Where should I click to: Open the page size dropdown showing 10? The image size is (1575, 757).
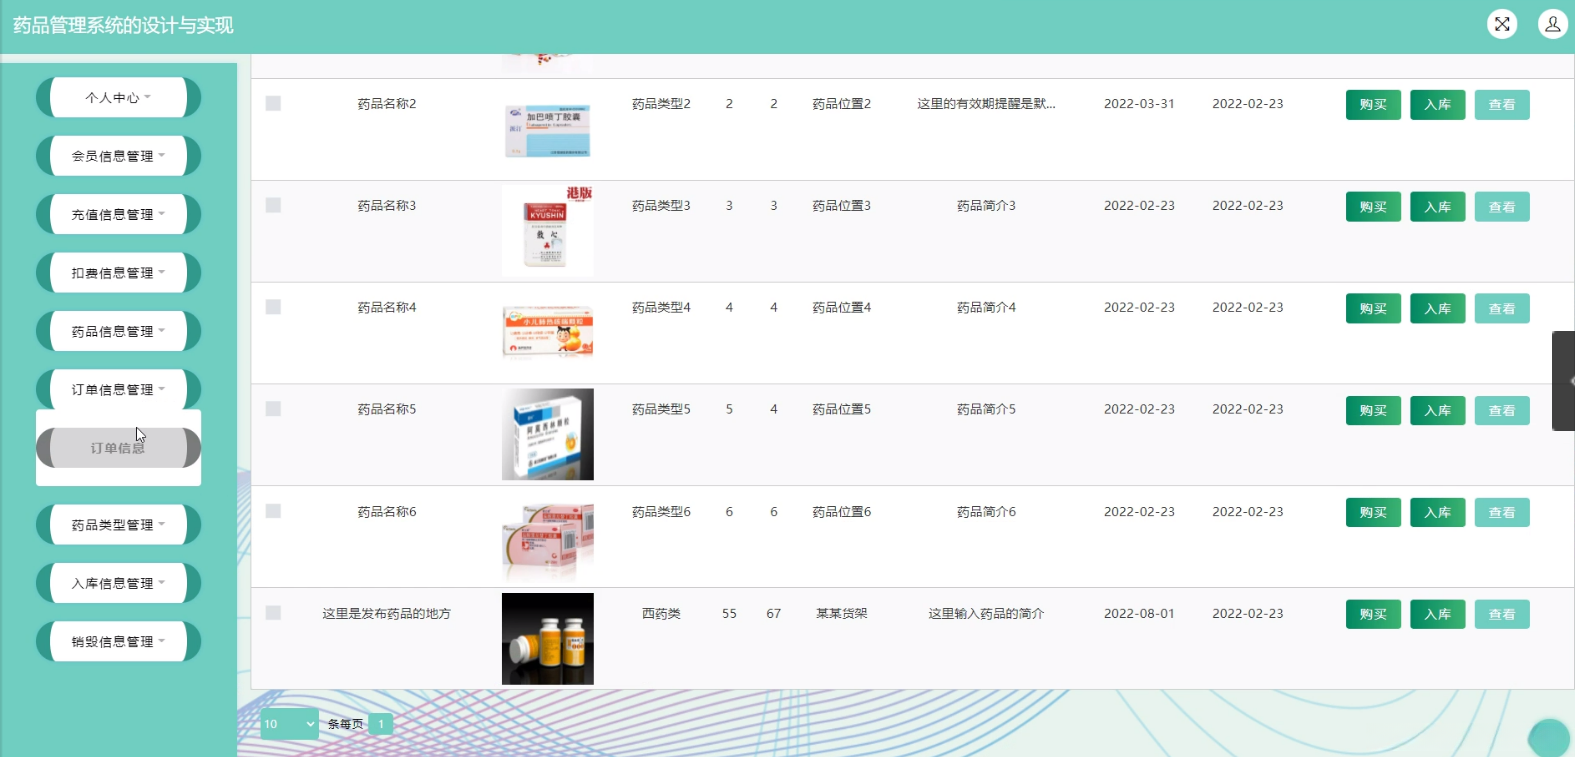point(289,724)
